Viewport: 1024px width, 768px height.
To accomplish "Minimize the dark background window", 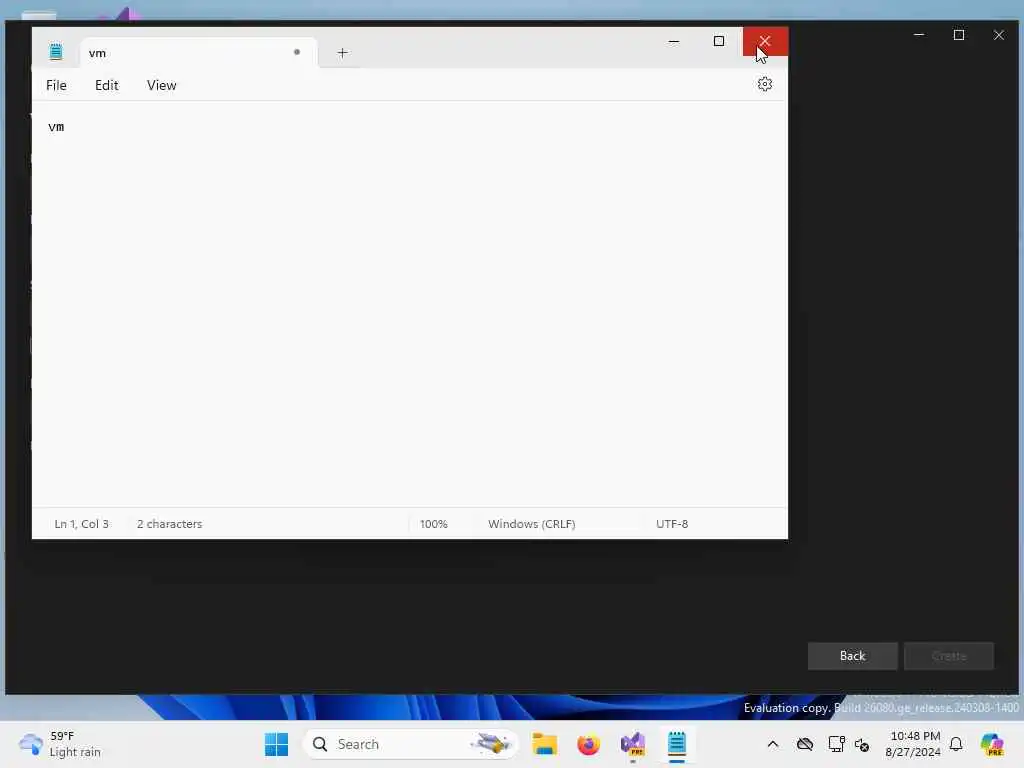I will coord(919,35).
